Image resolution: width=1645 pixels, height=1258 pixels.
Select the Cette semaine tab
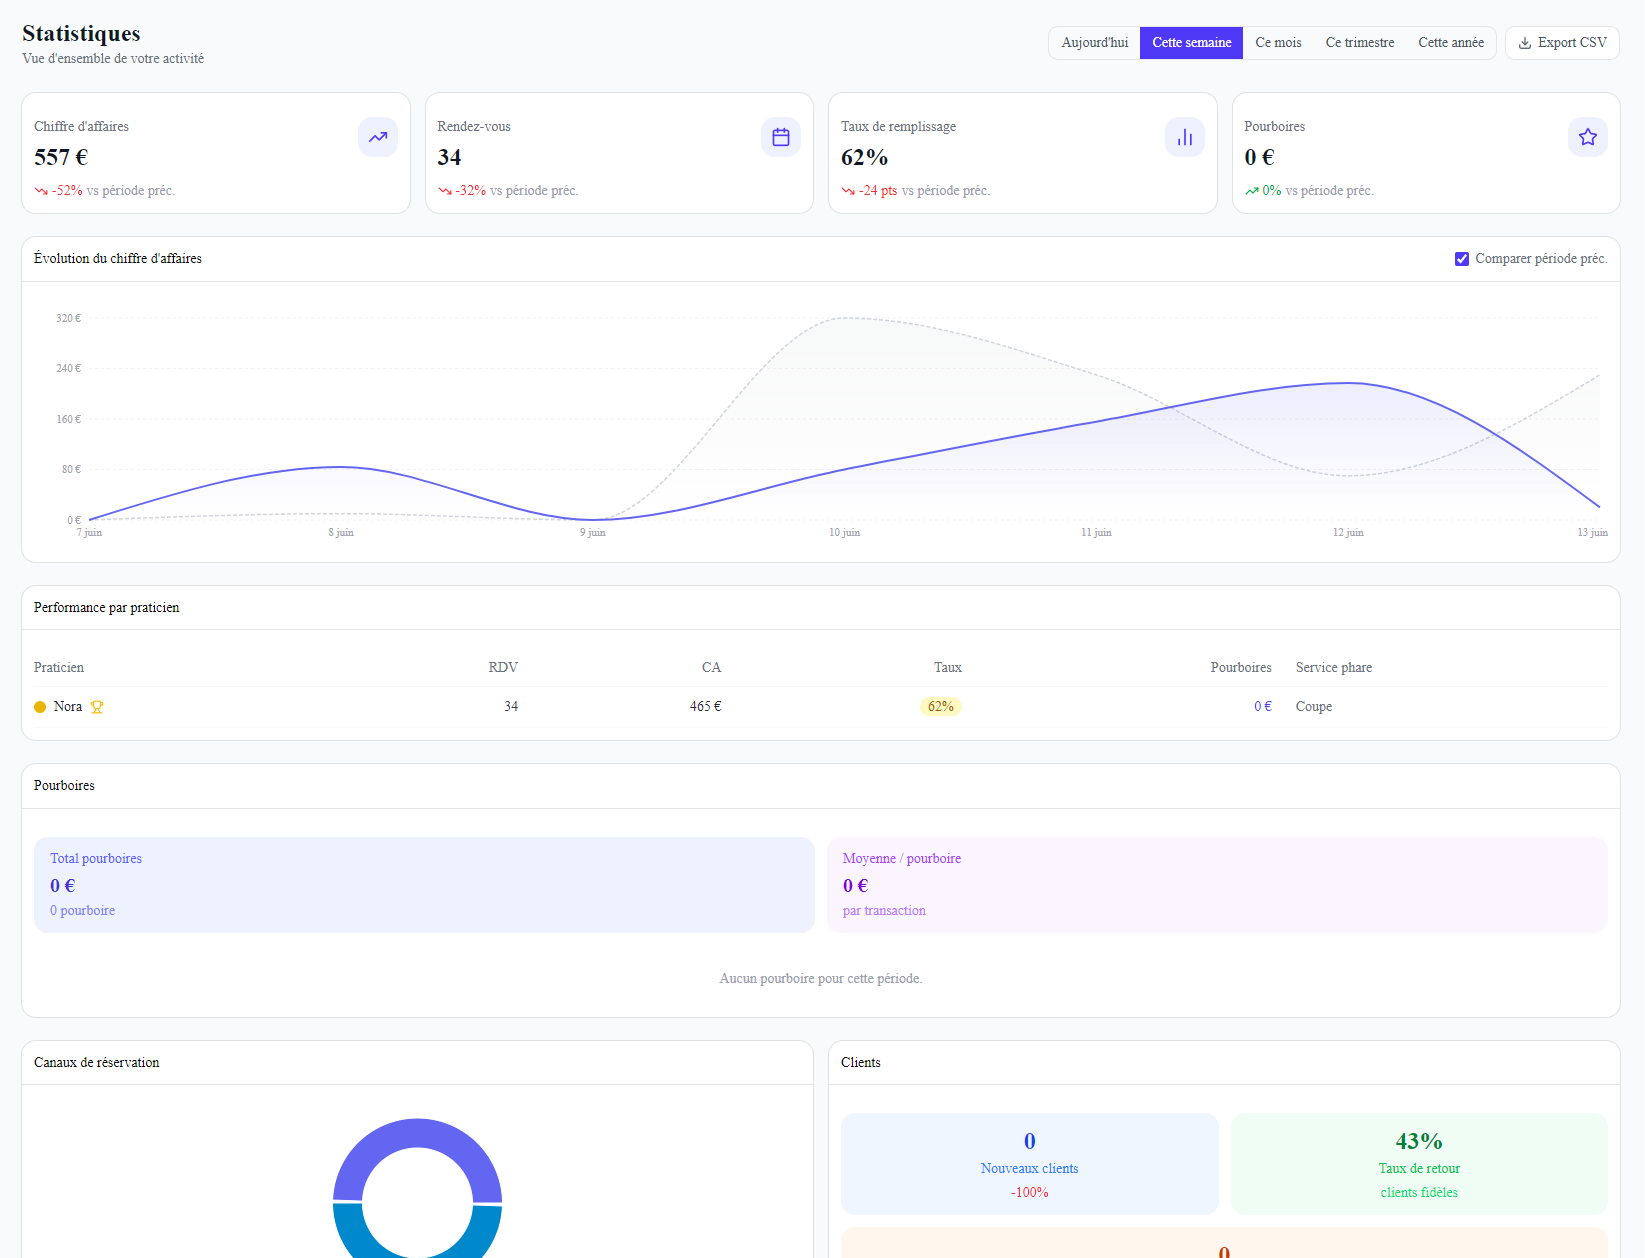[x=1192, y=43]
